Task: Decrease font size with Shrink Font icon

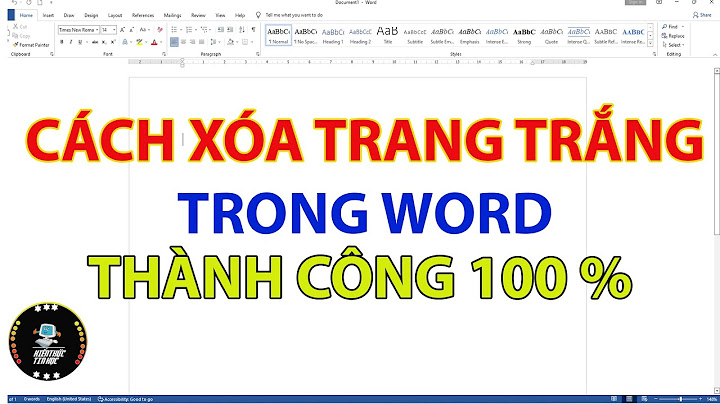Action: 131,30
